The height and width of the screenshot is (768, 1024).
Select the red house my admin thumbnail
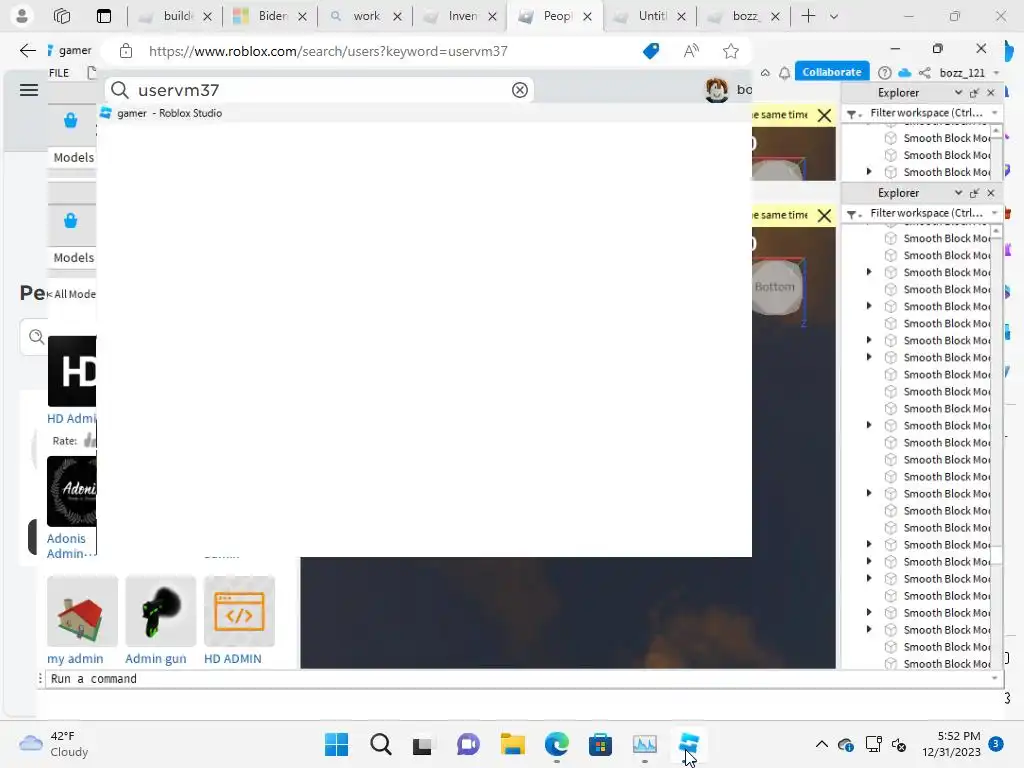coord(82,611)
